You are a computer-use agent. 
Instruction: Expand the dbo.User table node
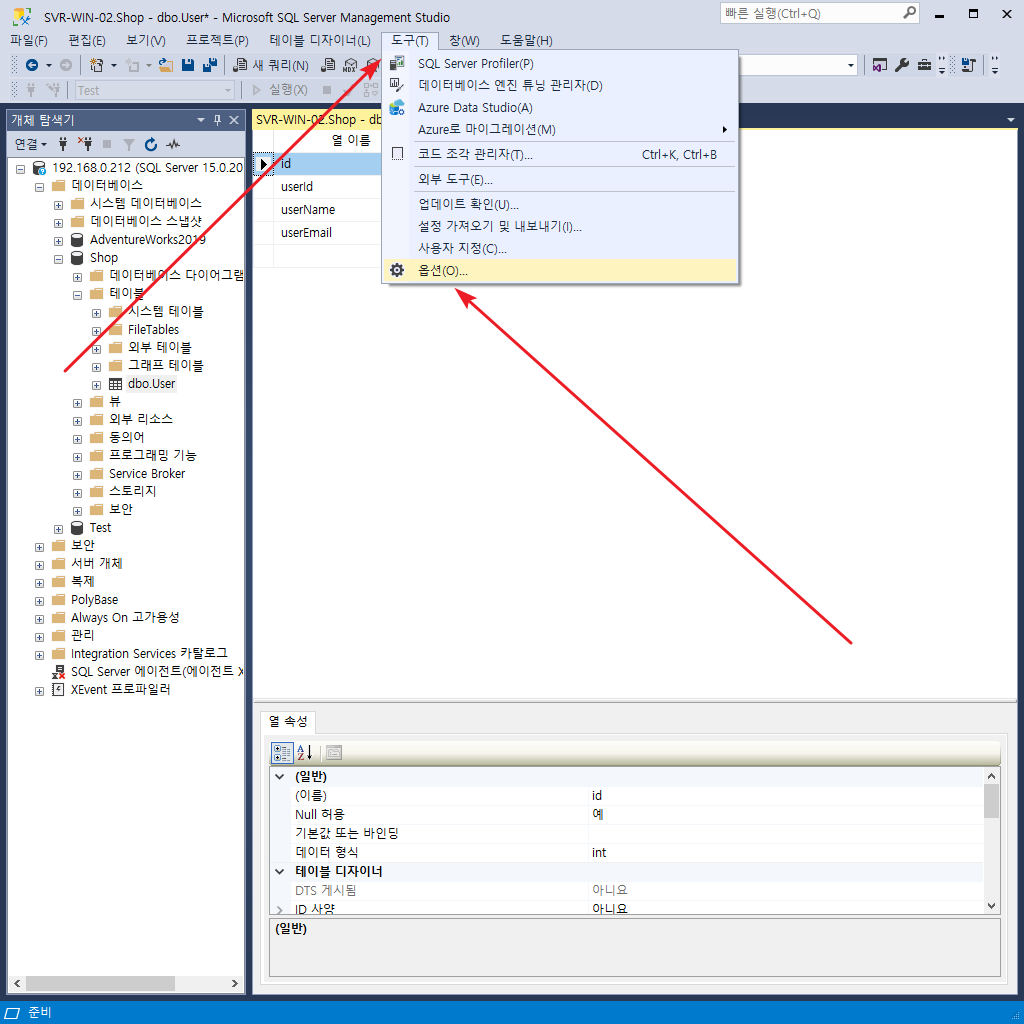[96, 385]
